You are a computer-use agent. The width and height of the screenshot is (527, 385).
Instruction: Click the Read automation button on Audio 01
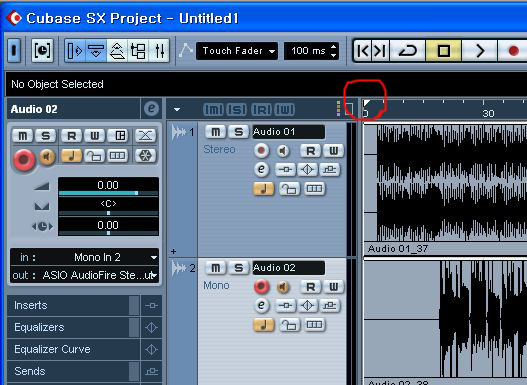click(310, 151)
